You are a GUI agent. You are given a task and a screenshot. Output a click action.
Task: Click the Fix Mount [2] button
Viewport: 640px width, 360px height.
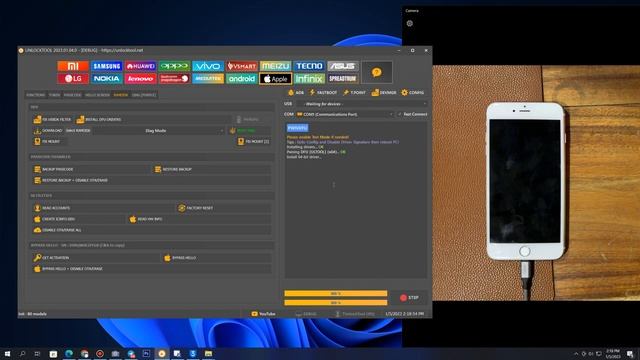tap(253, 142)
